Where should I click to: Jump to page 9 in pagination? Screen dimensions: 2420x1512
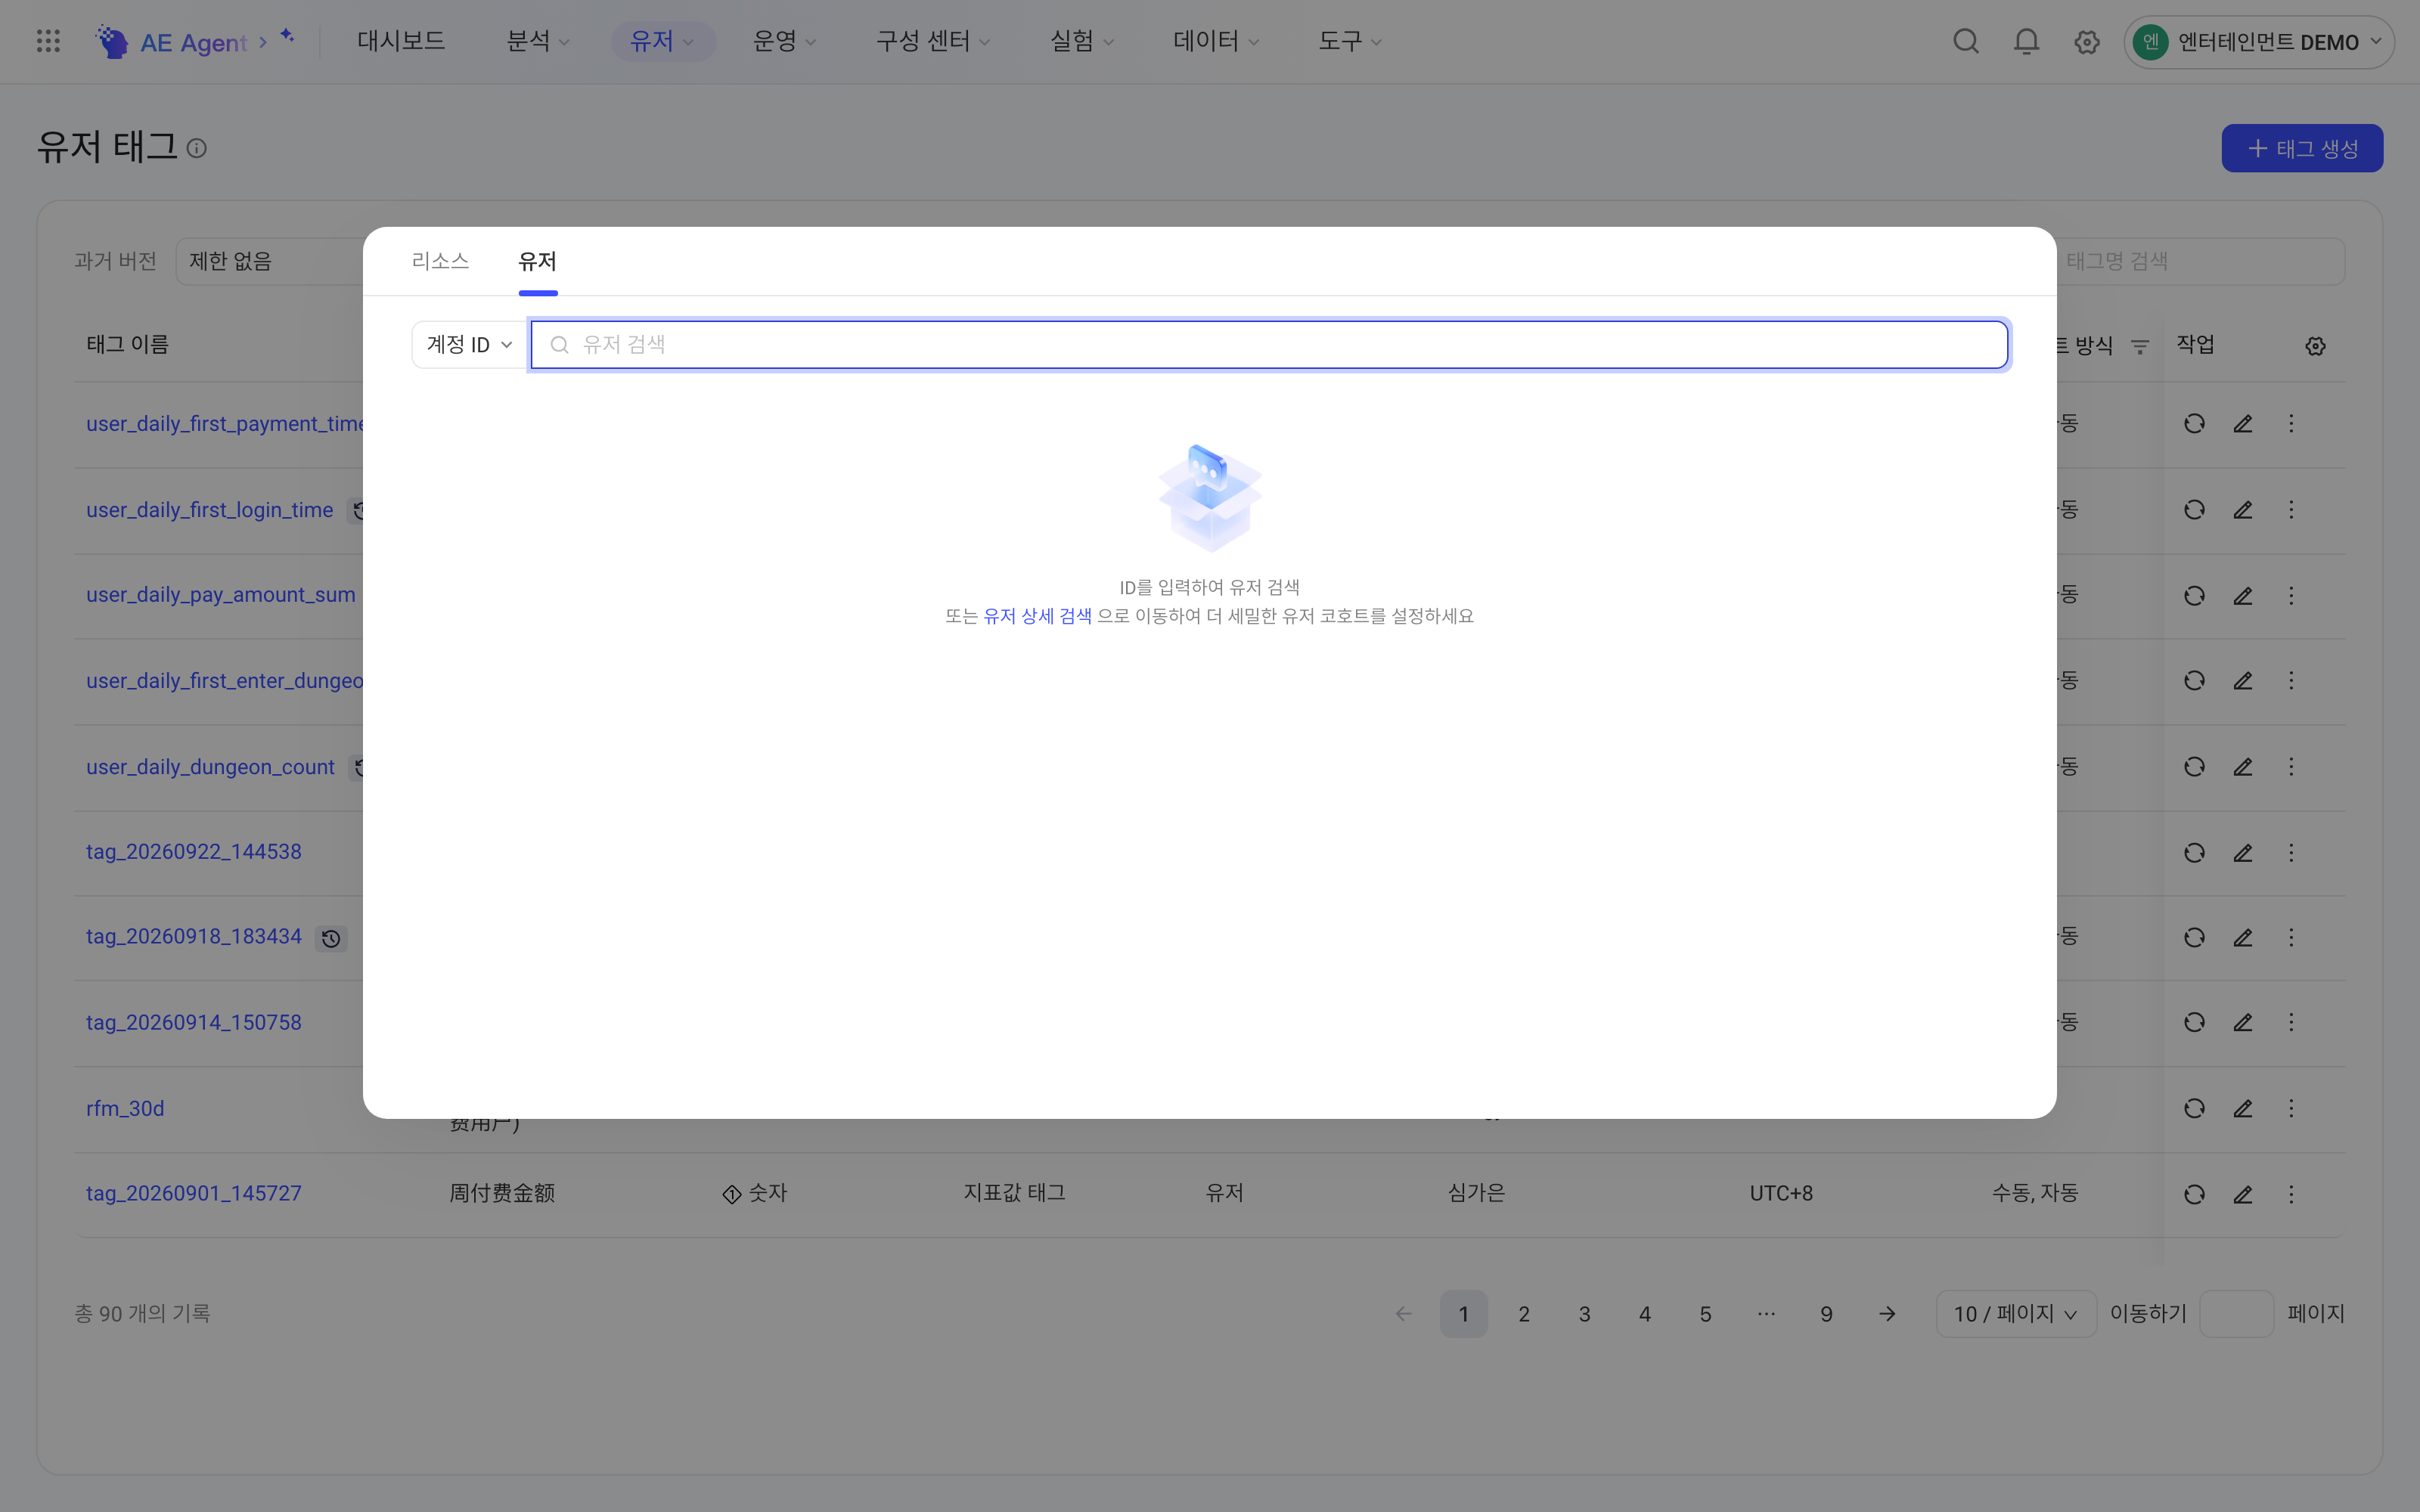click(x=1826, y=1314)
